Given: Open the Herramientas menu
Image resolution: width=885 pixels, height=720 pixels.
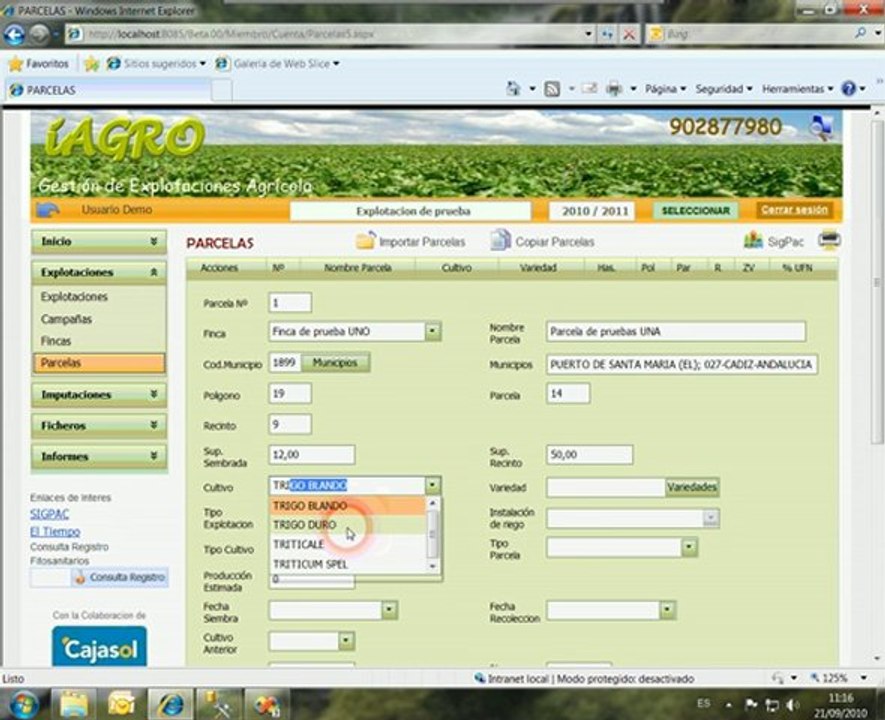Looking at the screenshot, I should click(798, 89).
